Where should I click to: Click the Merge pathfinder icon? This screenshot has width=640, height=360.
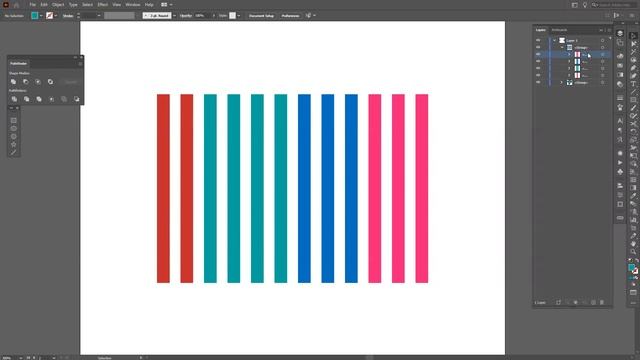point(39,99)
